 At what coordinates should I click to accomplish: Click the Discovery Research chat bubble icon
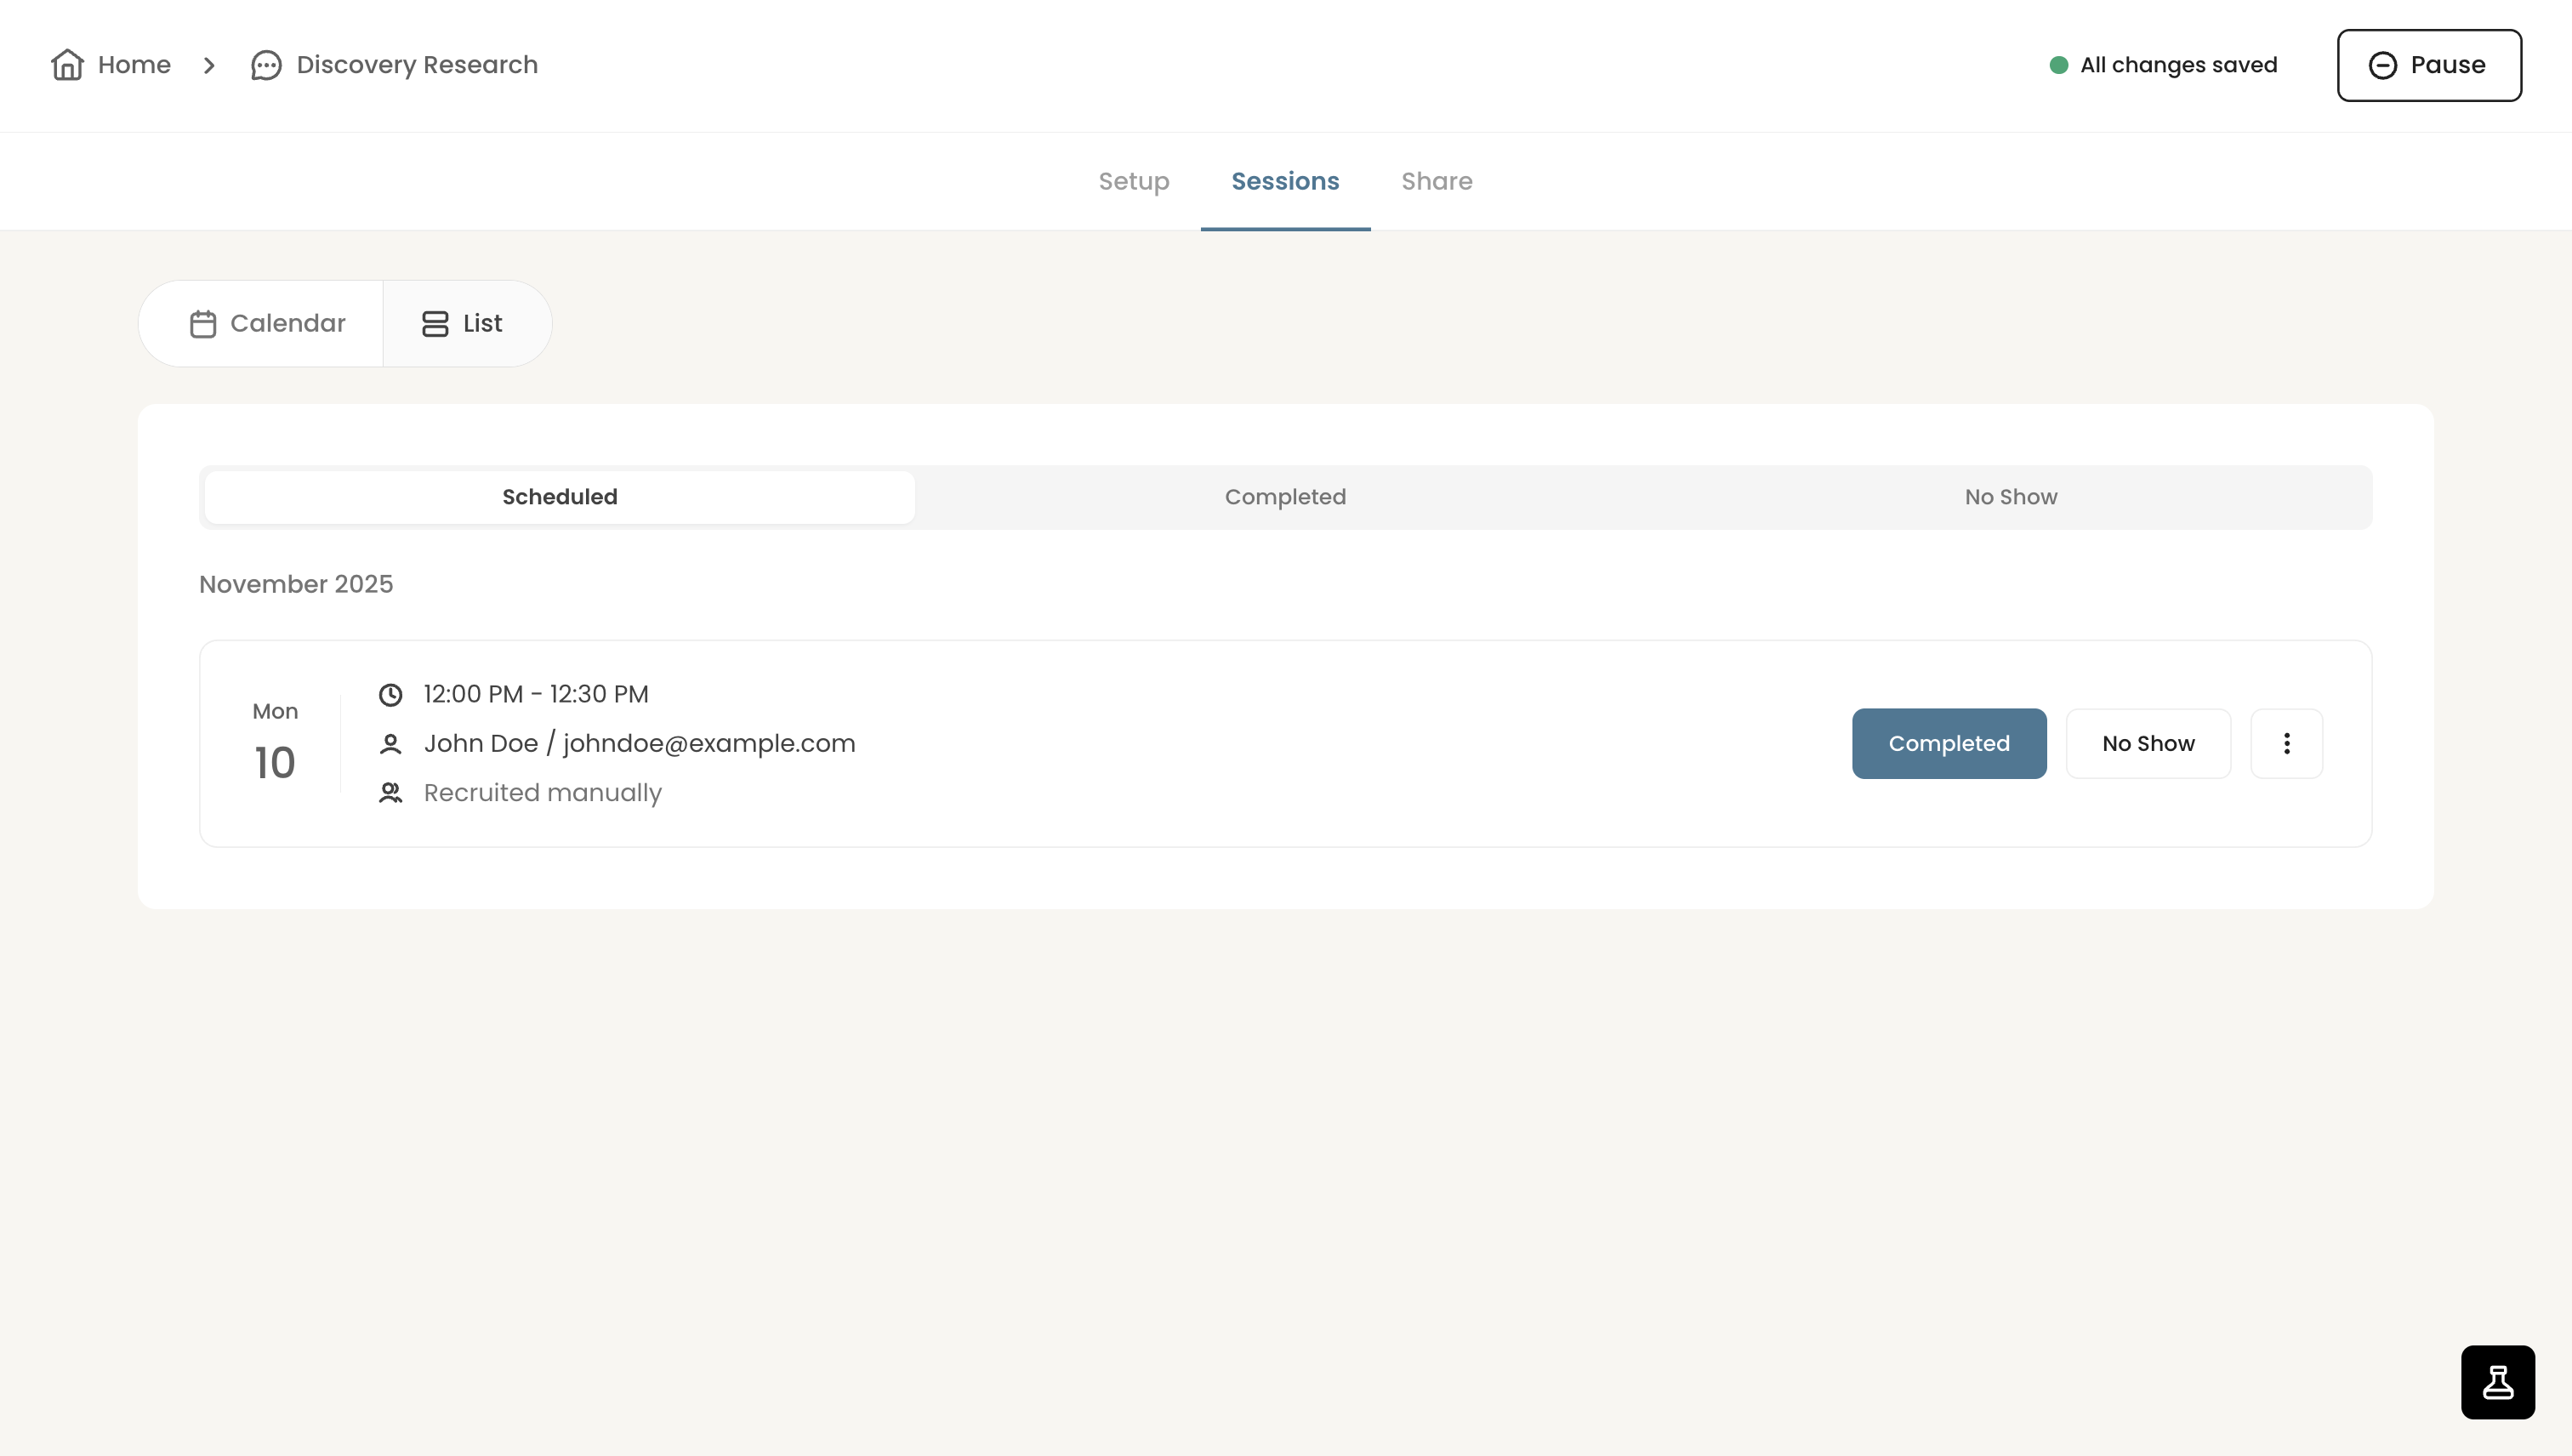[266, 65]
